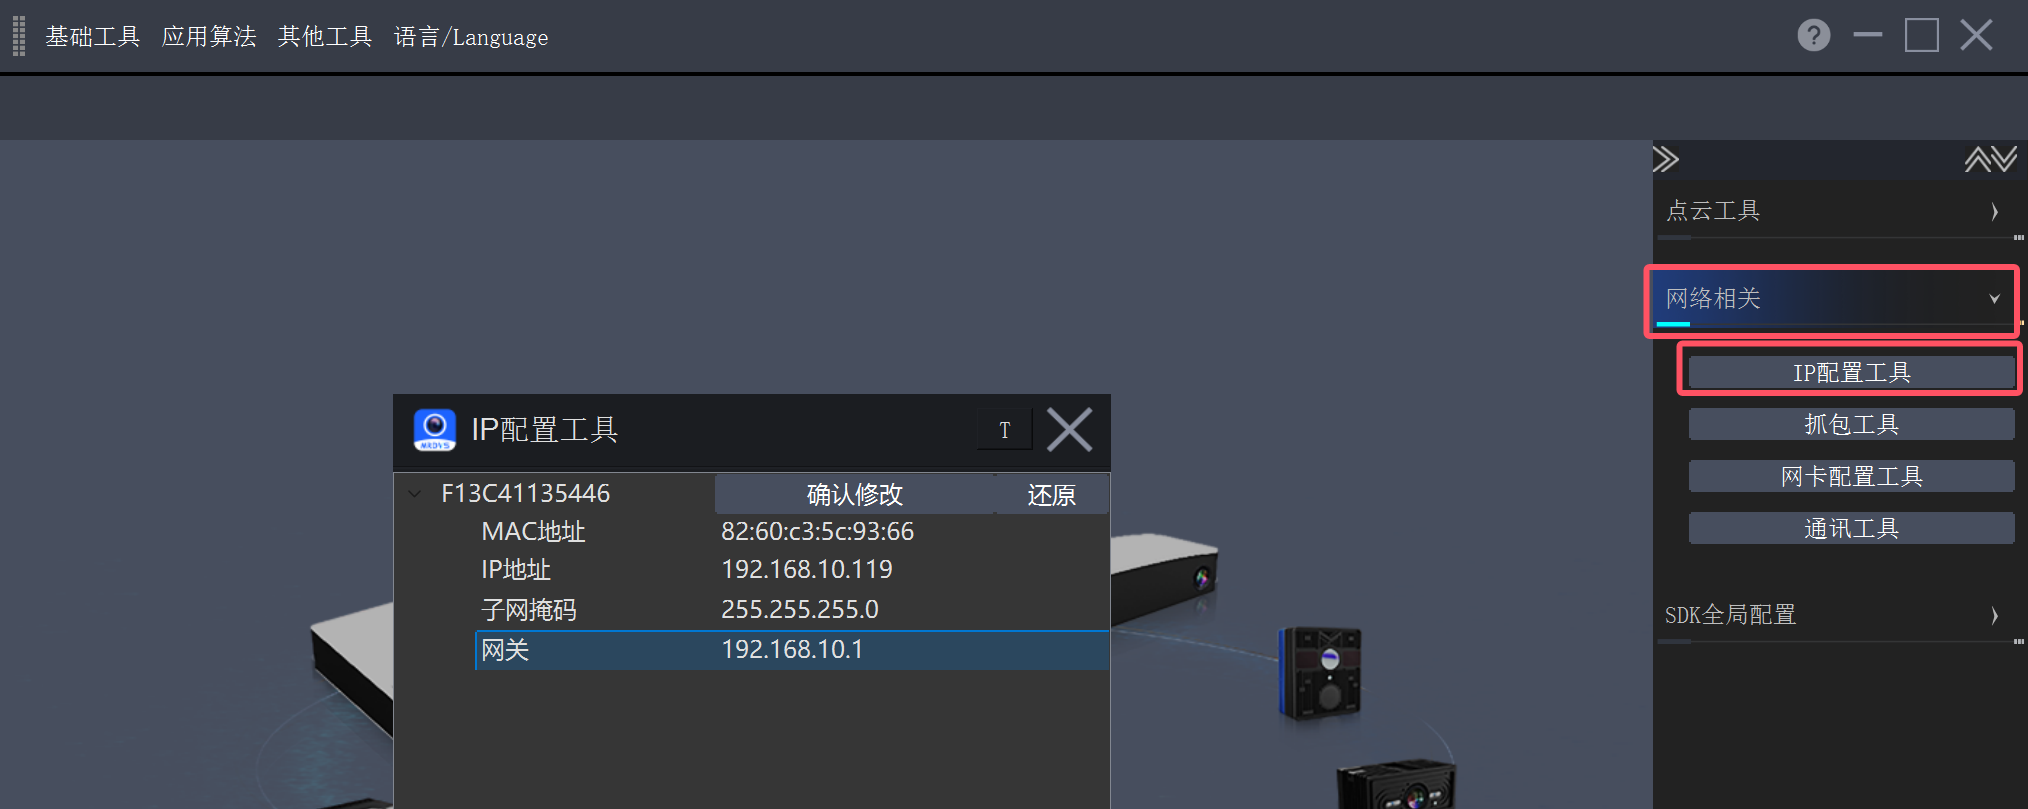This screenshot has height=809, width=2028.
Task: Open the 应用算法 menu
Action: tap(209, 37)
